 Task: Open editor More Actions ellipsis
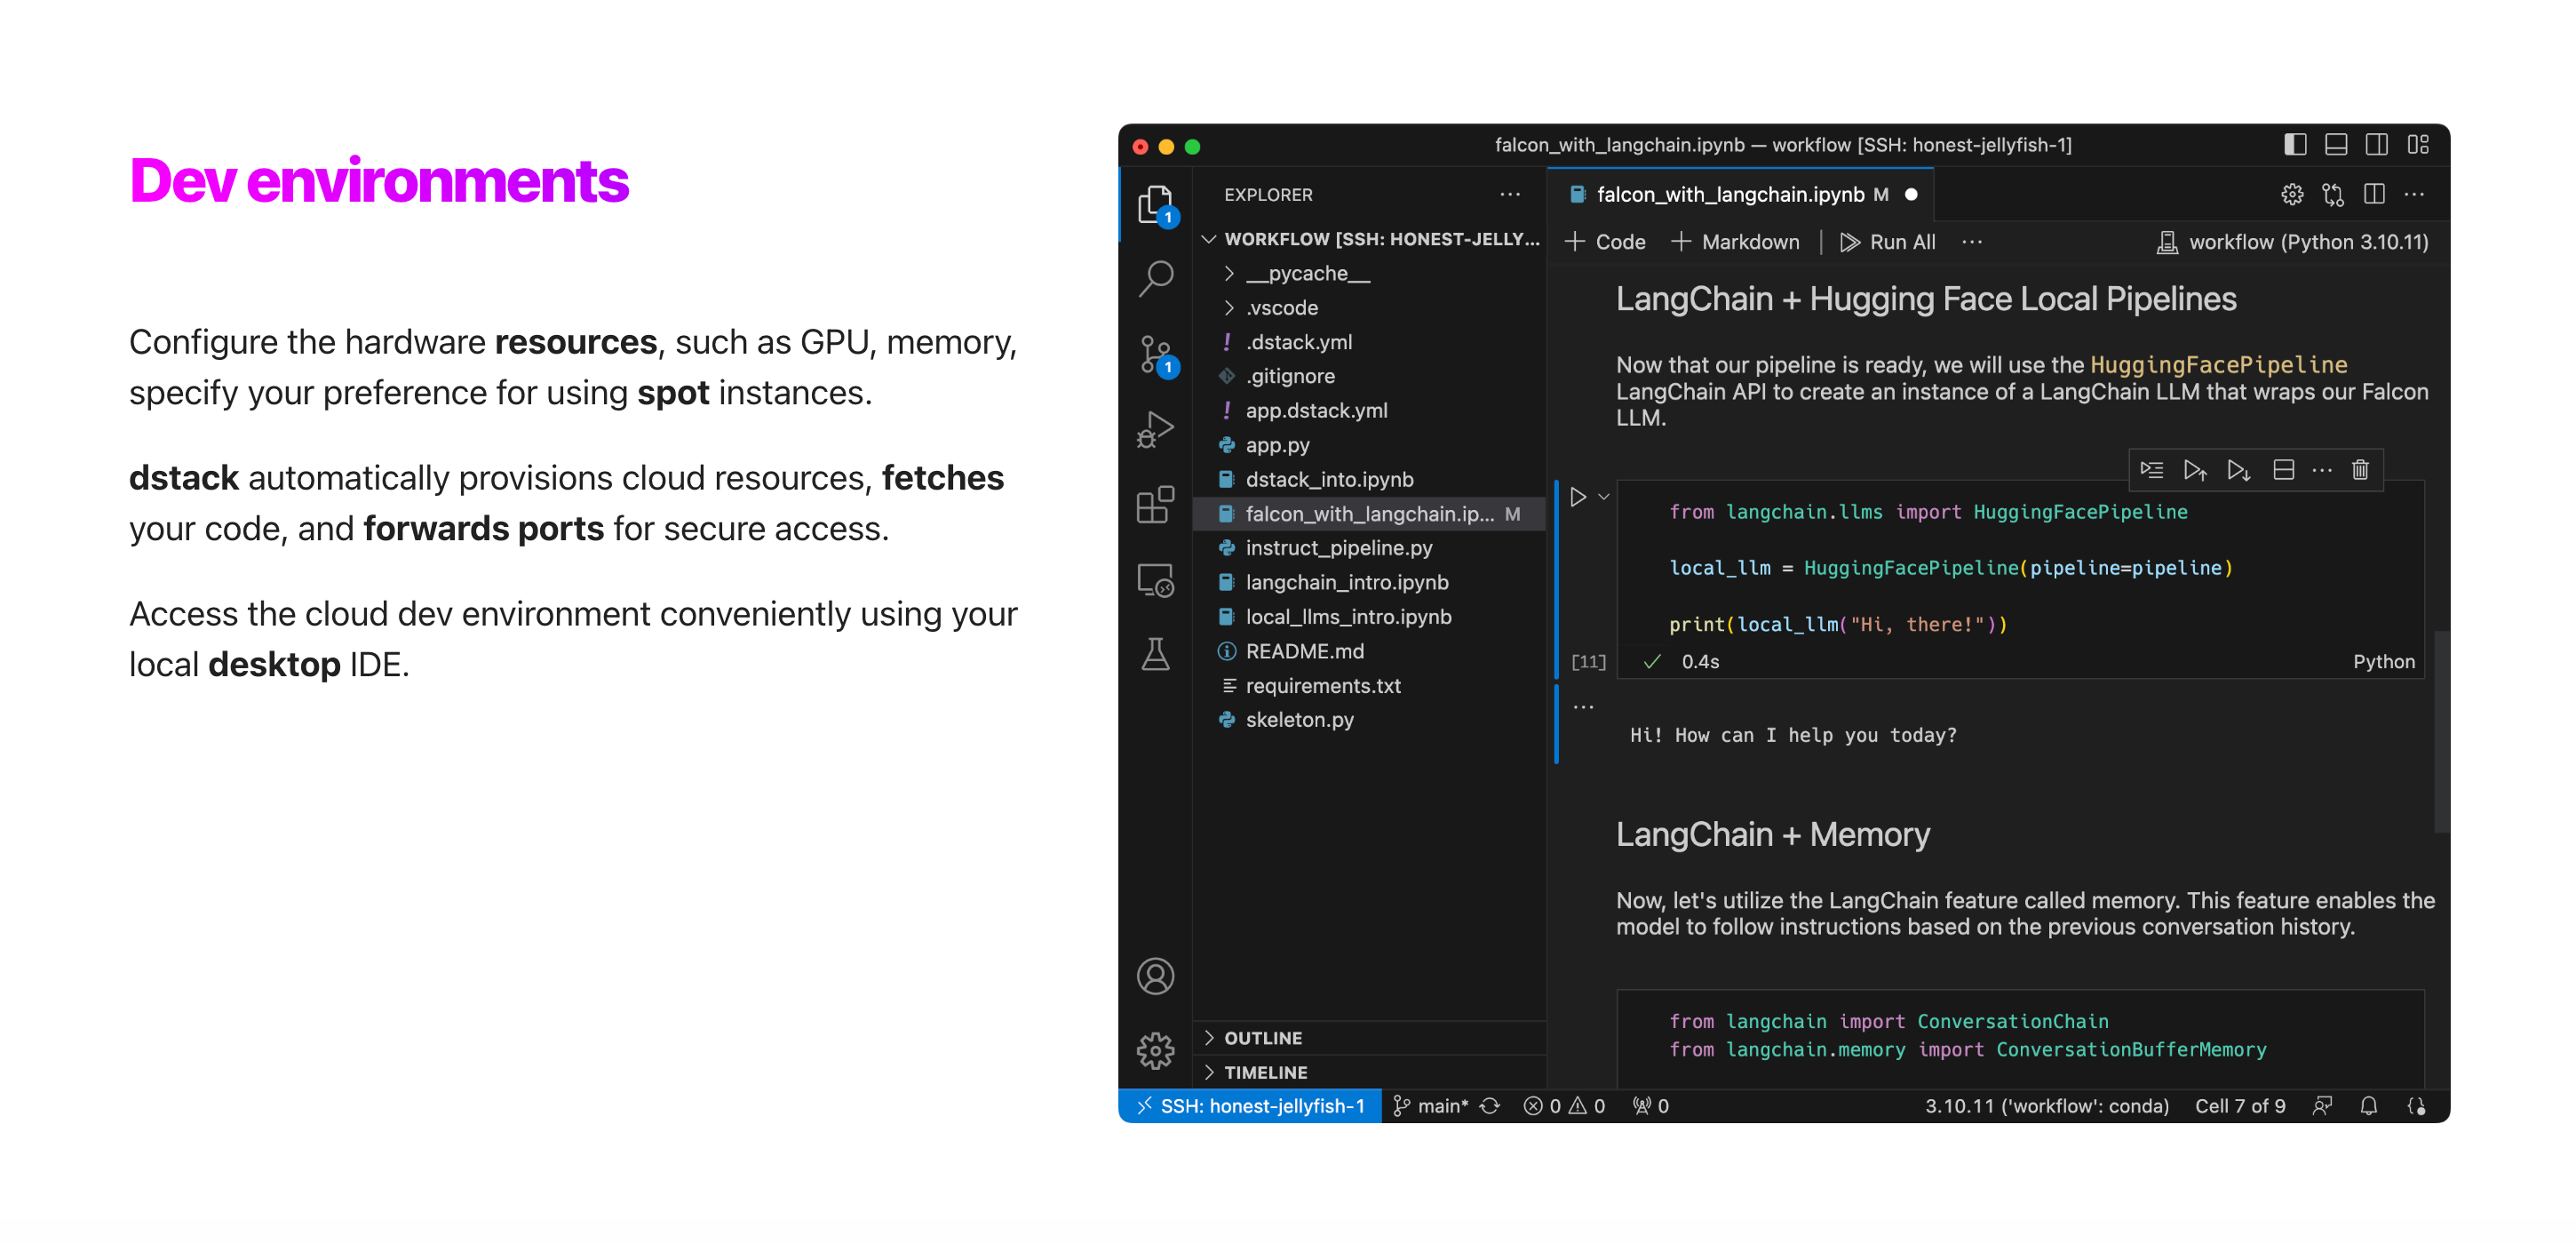2414,194
